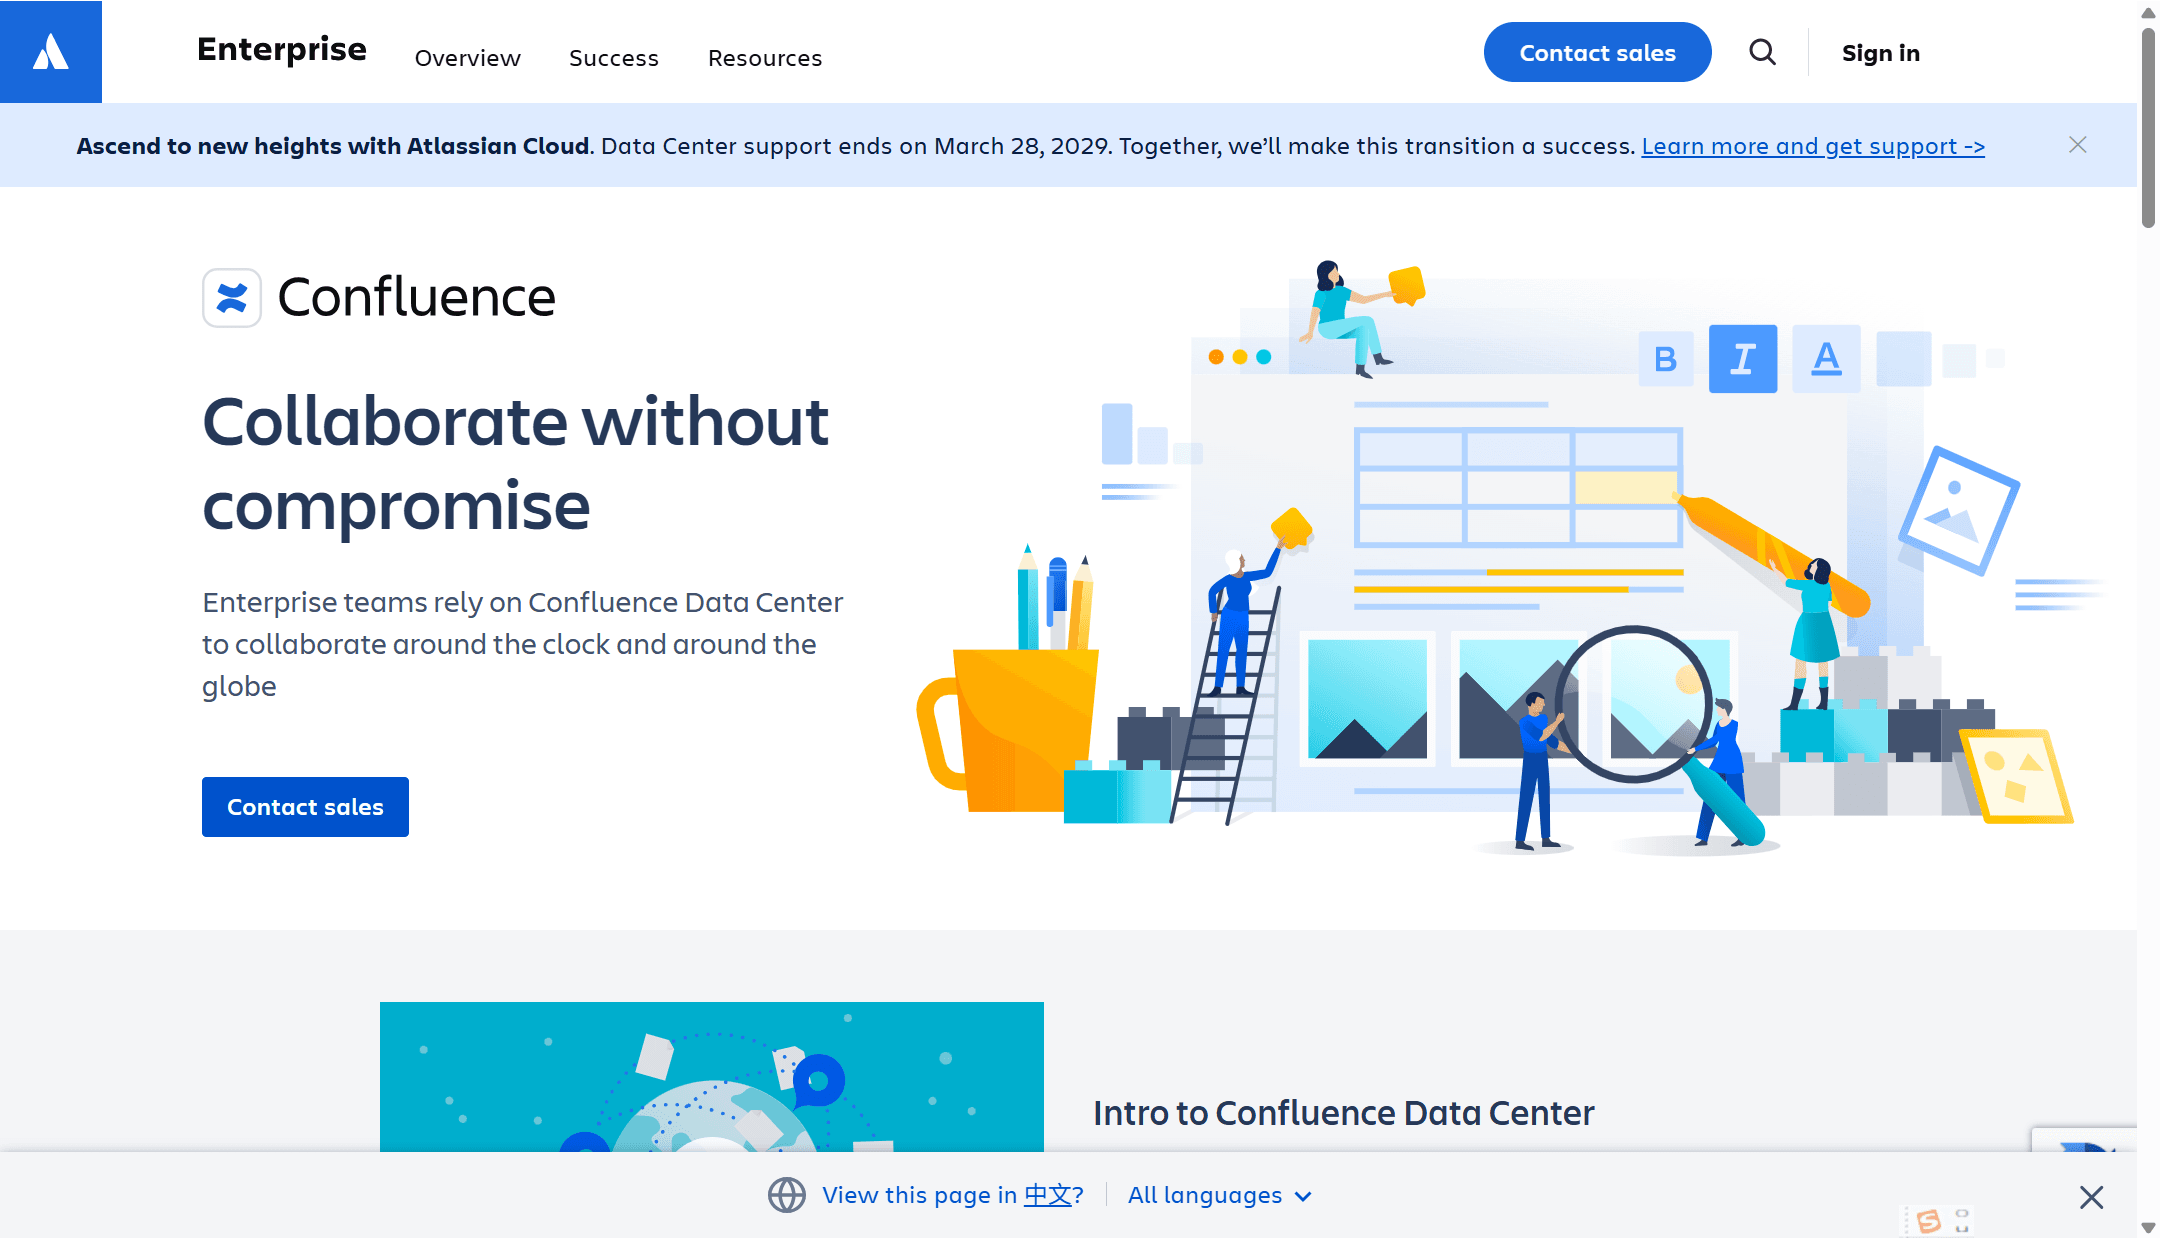Click the Sign in link
Viewport: 2160px width, 1238px height.
point(1881,53)
